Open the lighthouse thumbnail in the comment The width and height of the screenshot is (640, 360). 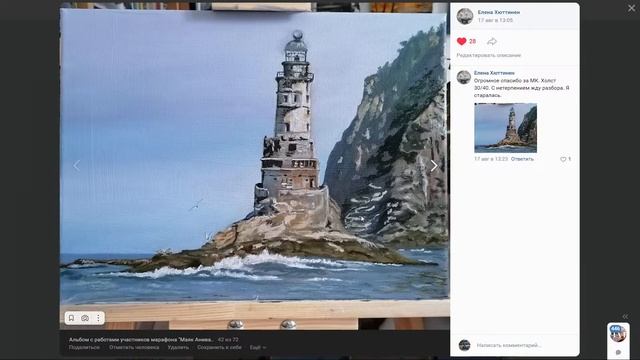(x=505, y=128)
